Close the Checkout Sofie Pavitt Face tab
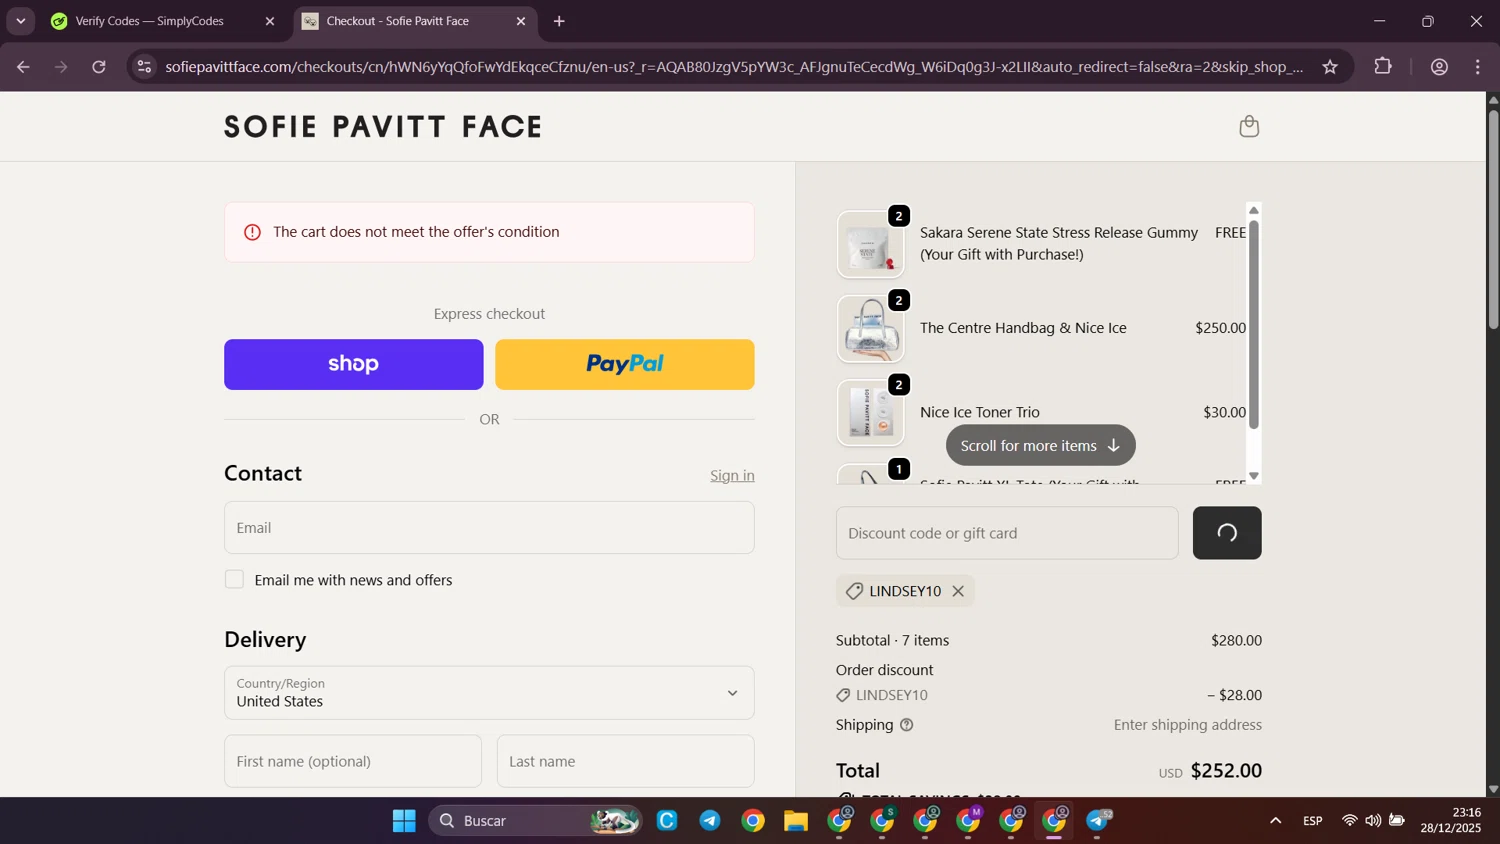This screenshot has width=1500, height=844. 520,21
